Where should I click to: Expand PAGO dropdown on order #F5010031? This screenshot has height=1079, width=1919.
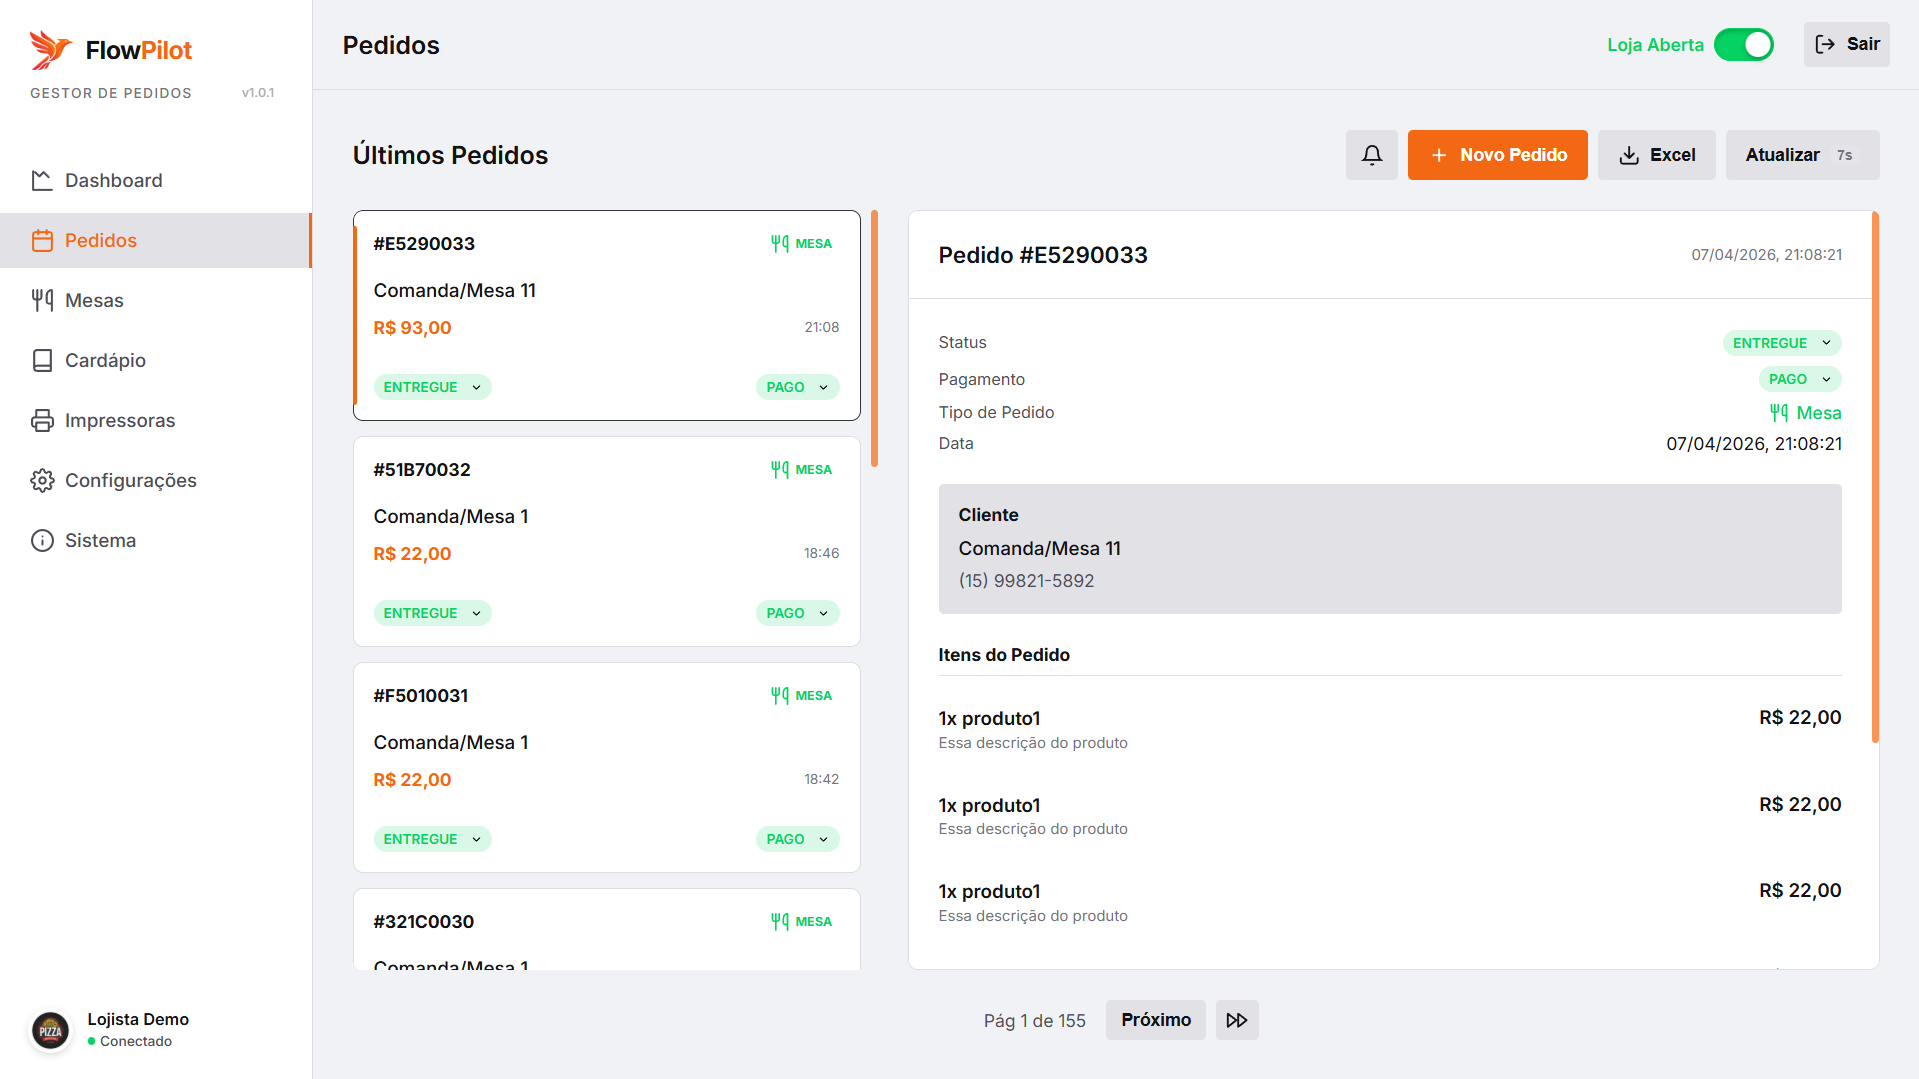(796, 839)
